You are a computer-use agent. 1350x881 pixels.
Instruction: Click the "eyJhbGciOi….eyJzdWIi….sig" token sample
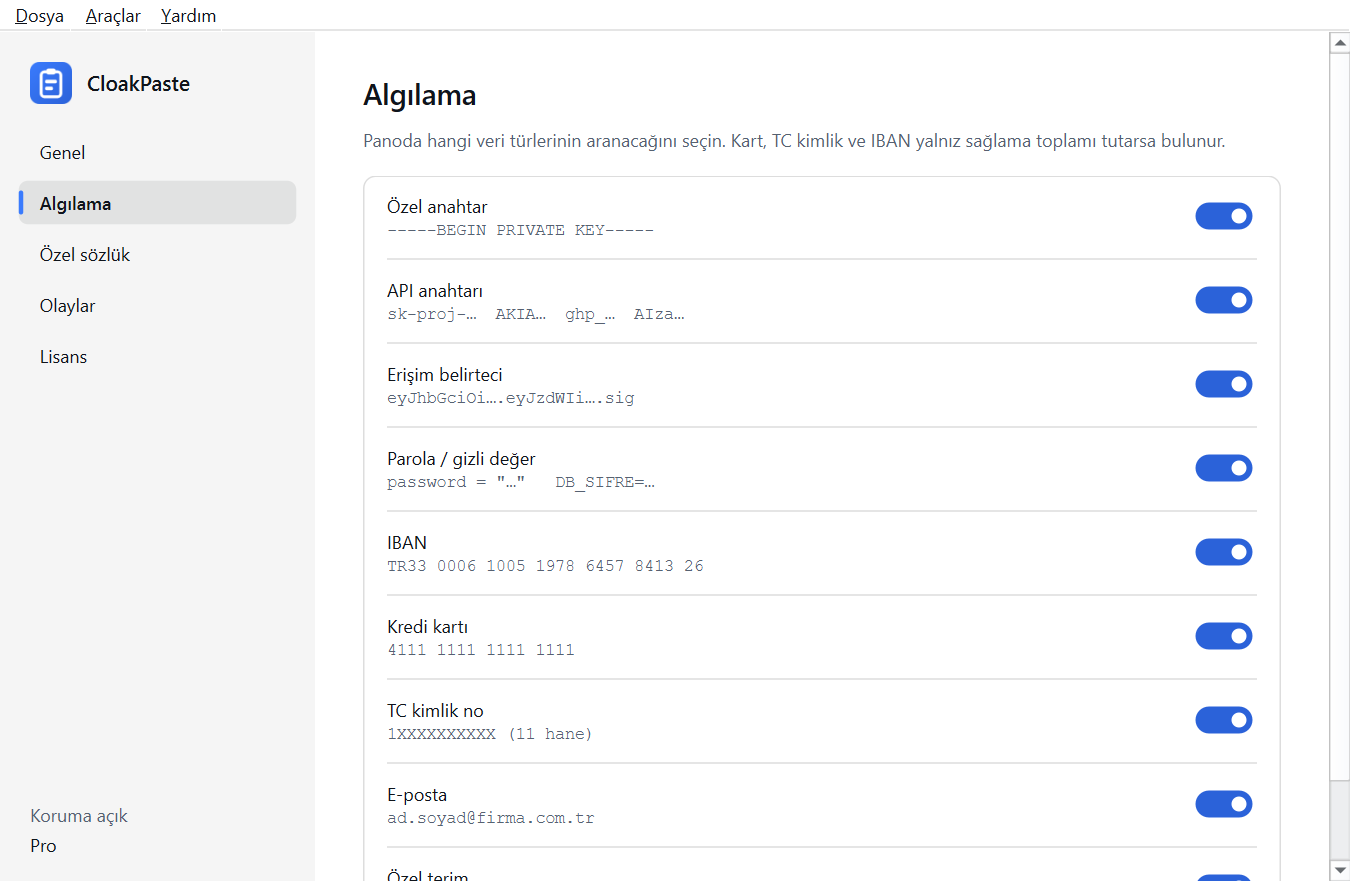coord(510,398)
